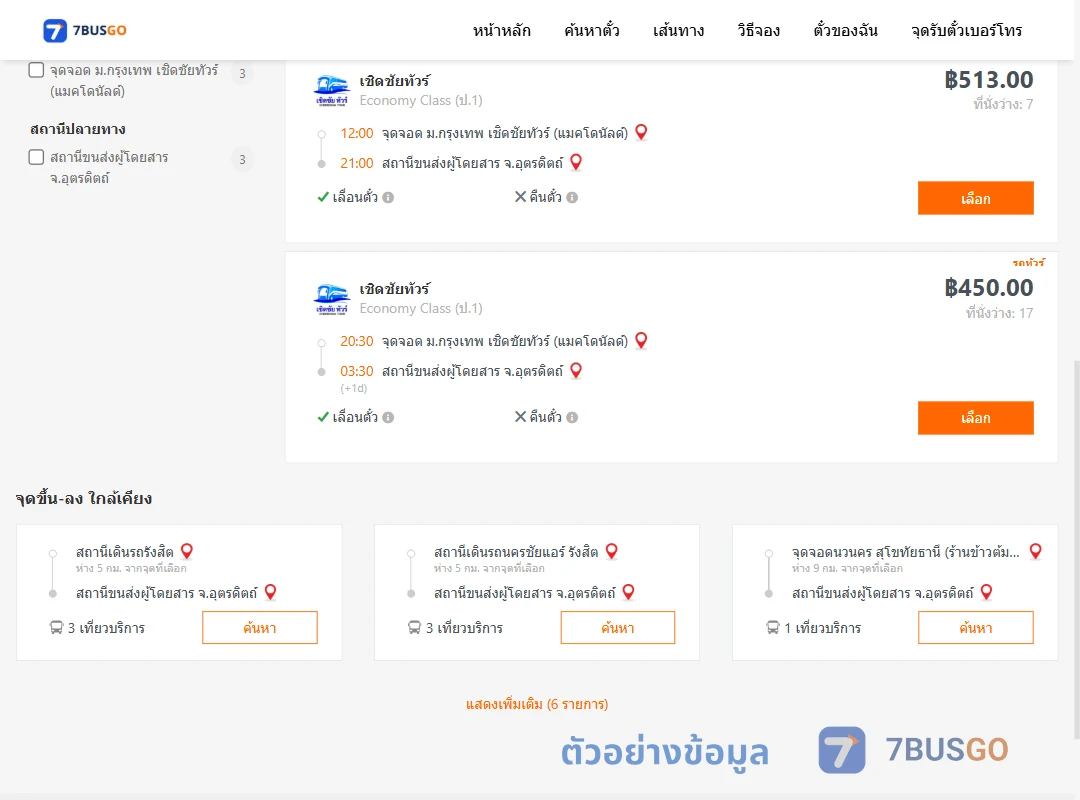
Task: Open map pin beside สถานีเดินรถรังสิต
Action: coord(187,551)
